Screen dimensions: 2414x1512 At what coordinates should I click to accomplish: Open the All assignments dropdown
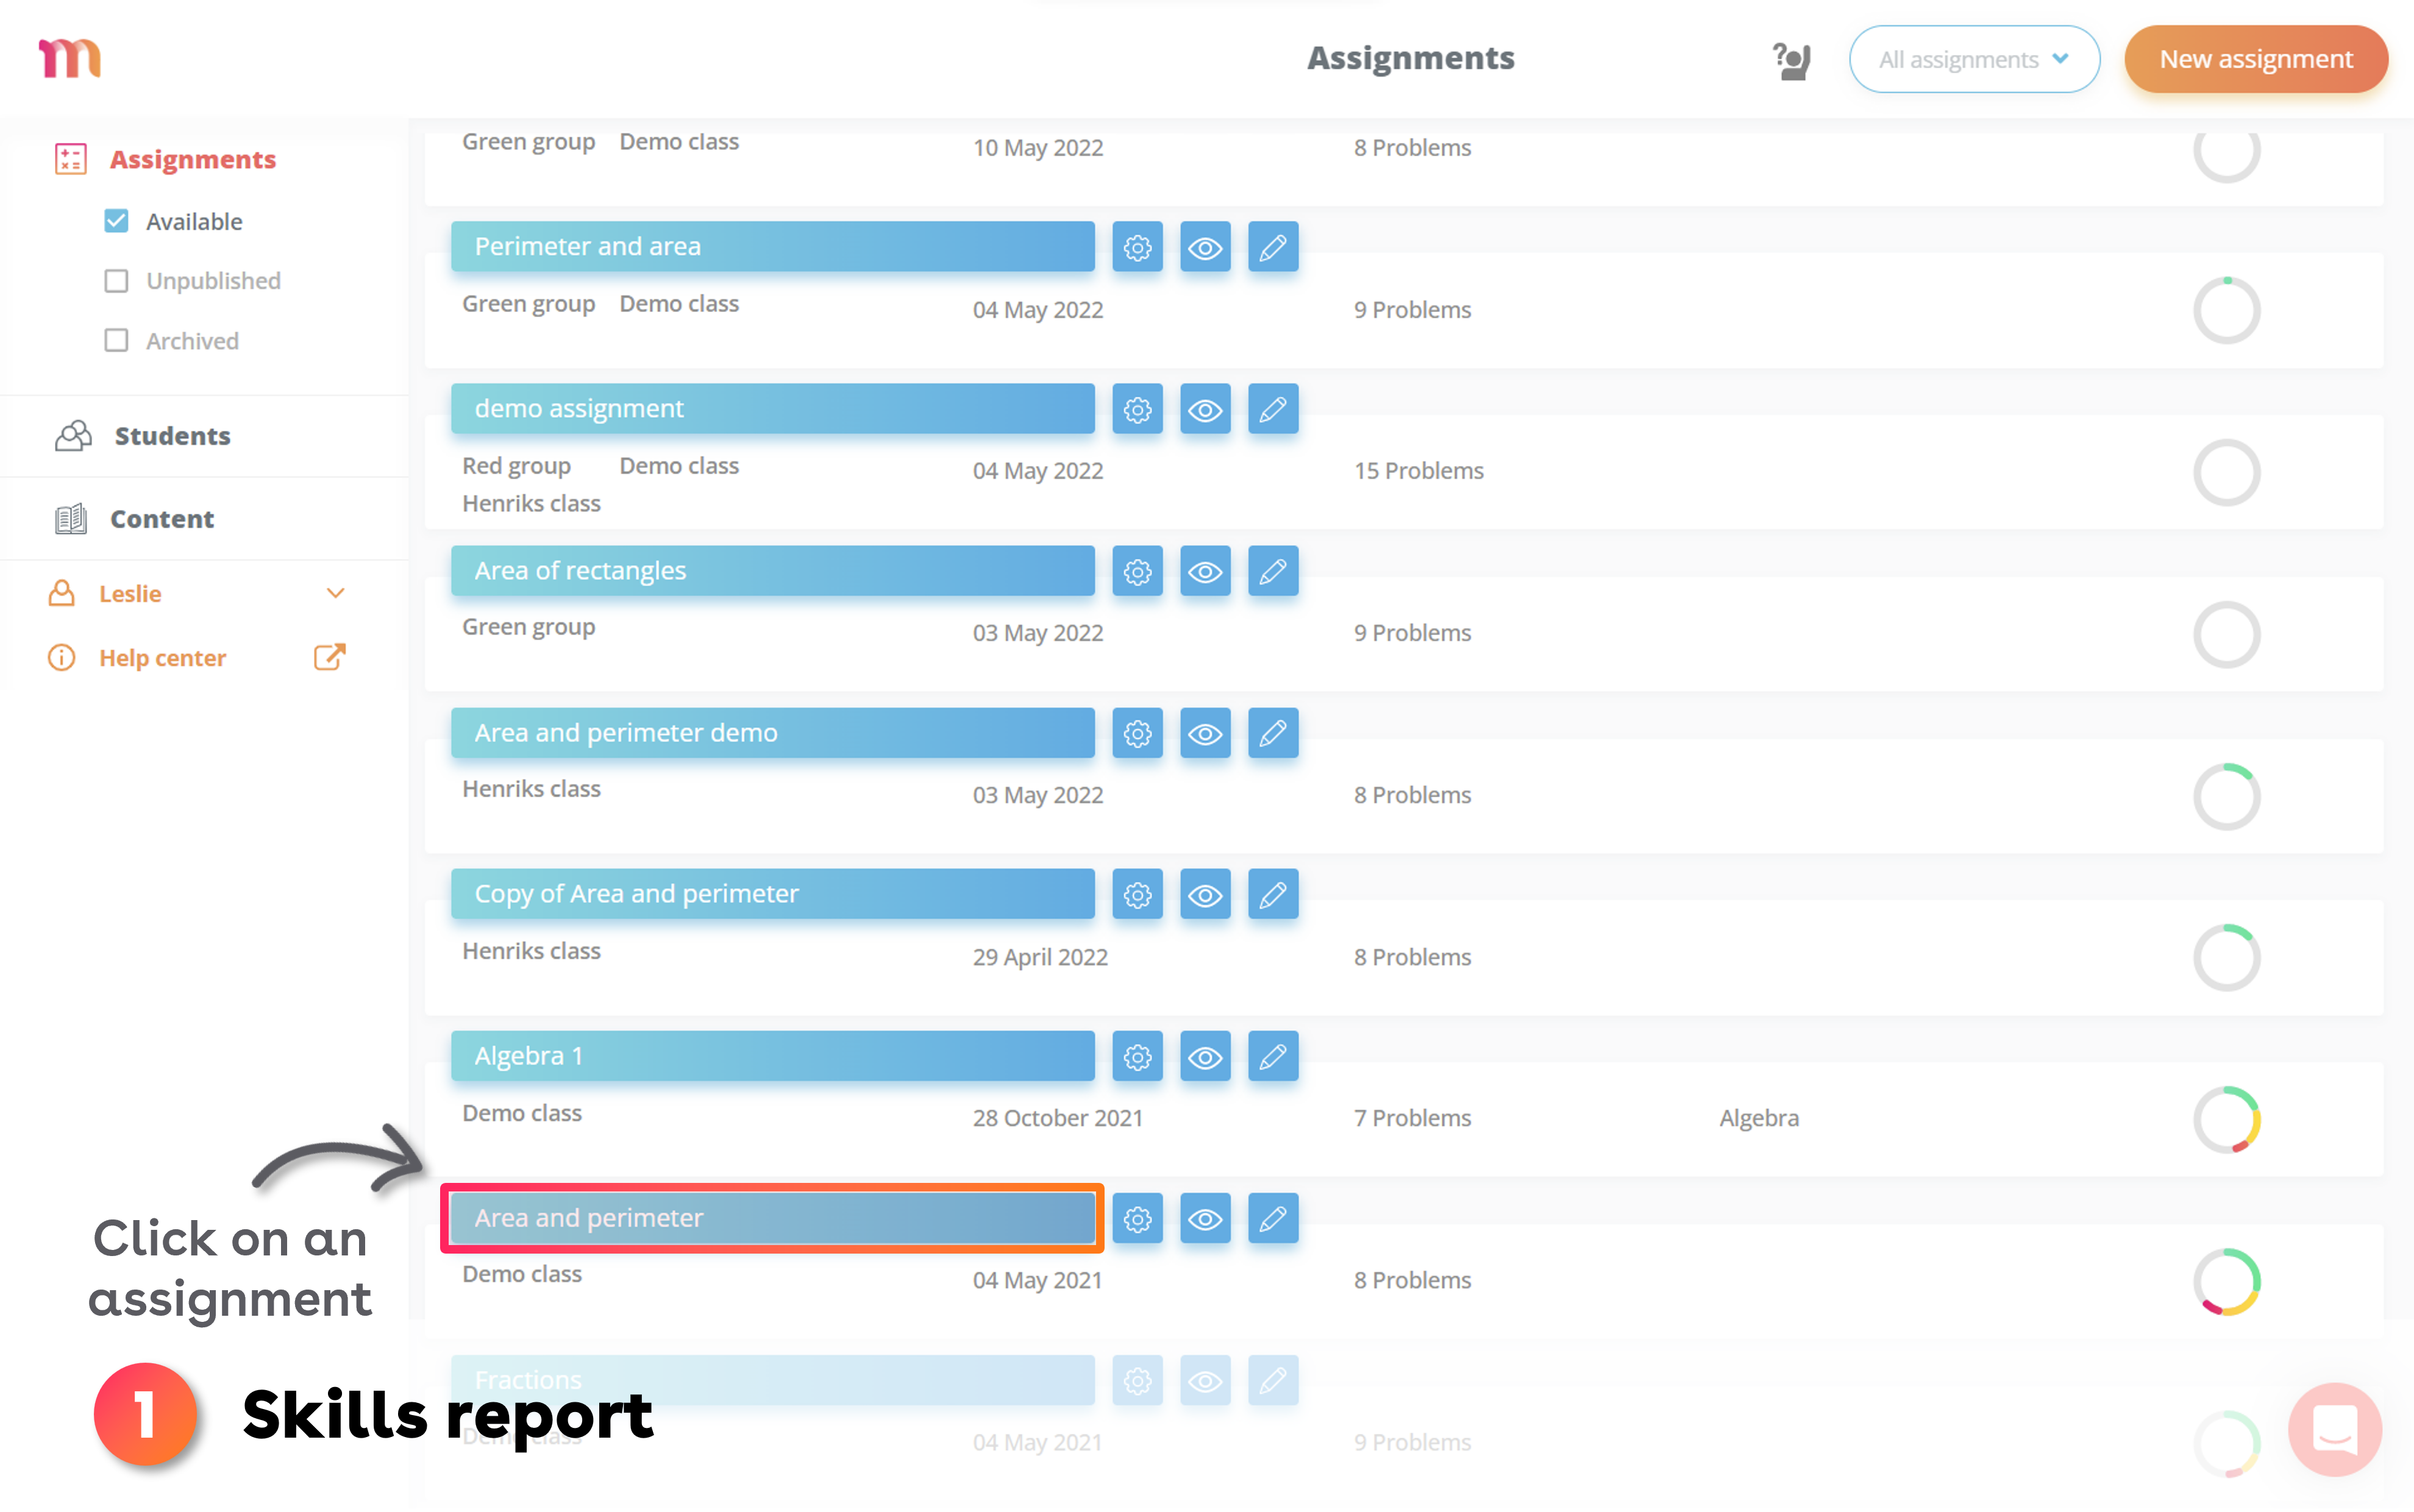click(x=1973, y=60)
